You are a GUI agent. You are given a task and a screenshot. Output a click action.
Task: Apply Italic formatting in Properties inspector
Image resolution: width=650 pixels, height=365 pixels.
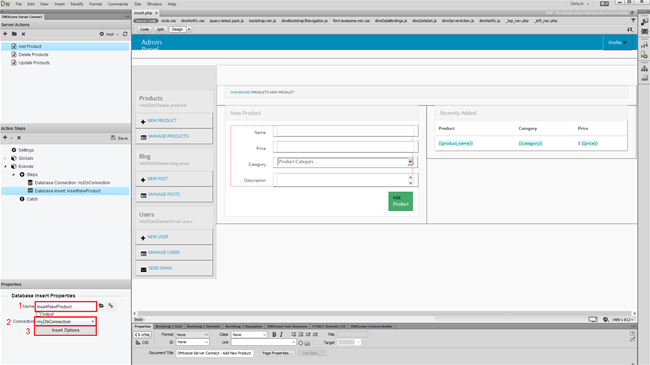tap(281, 334)
